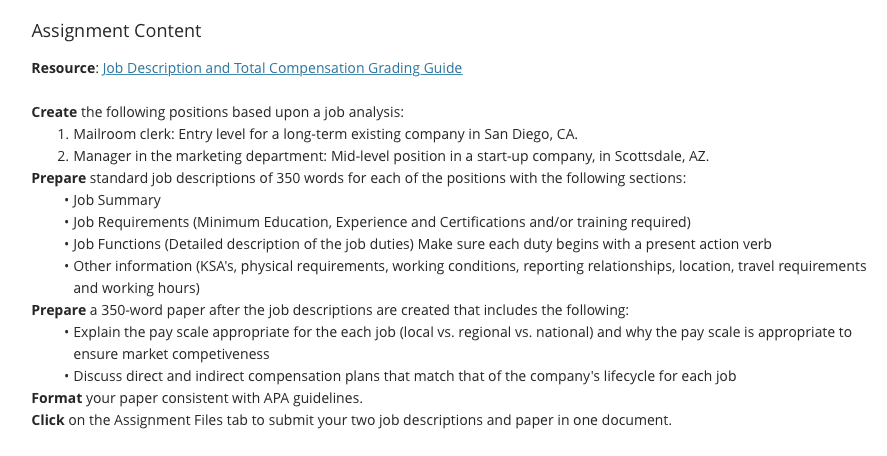Screen dimensions: 887x456
Task: Click the 'Prepare standard job descriptions' line
Action: [359, 178]
